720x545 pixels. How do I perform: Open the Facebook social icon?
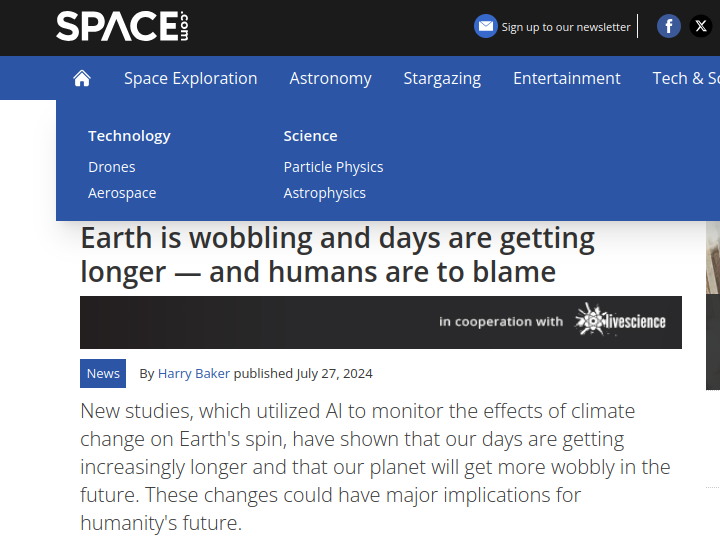(x=669, y=27)
